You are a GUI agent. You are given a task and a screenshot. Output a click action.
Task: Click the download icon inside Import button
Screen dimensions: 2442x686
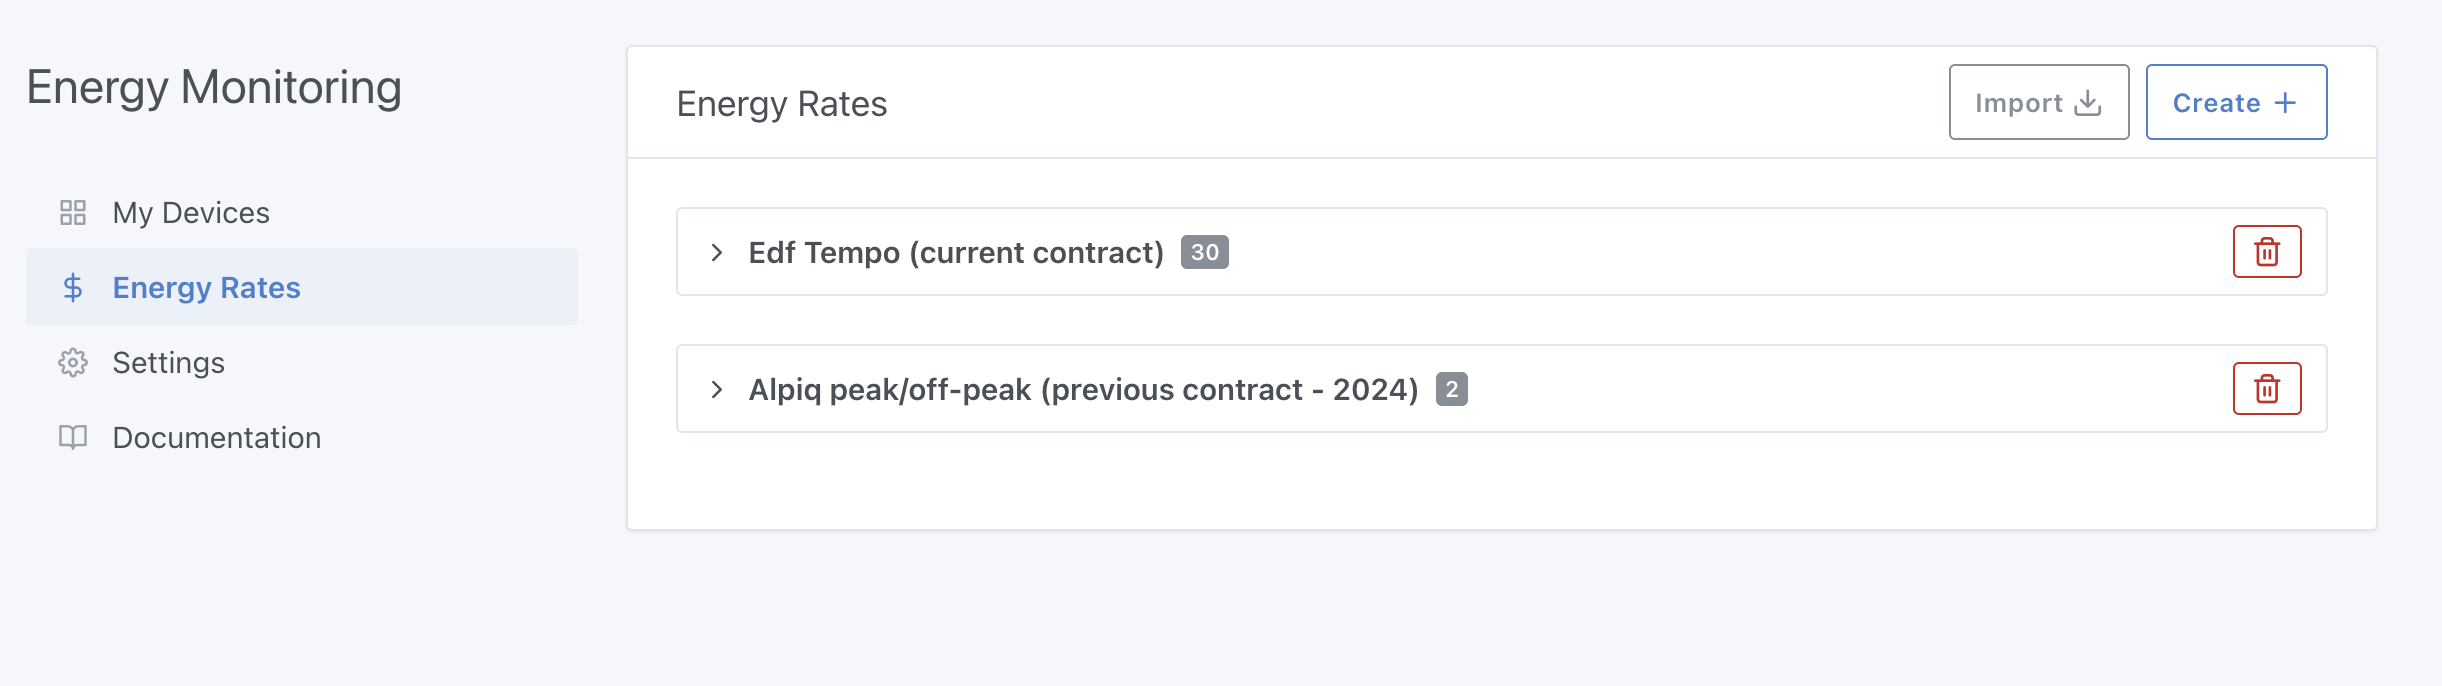point(2087,101)
